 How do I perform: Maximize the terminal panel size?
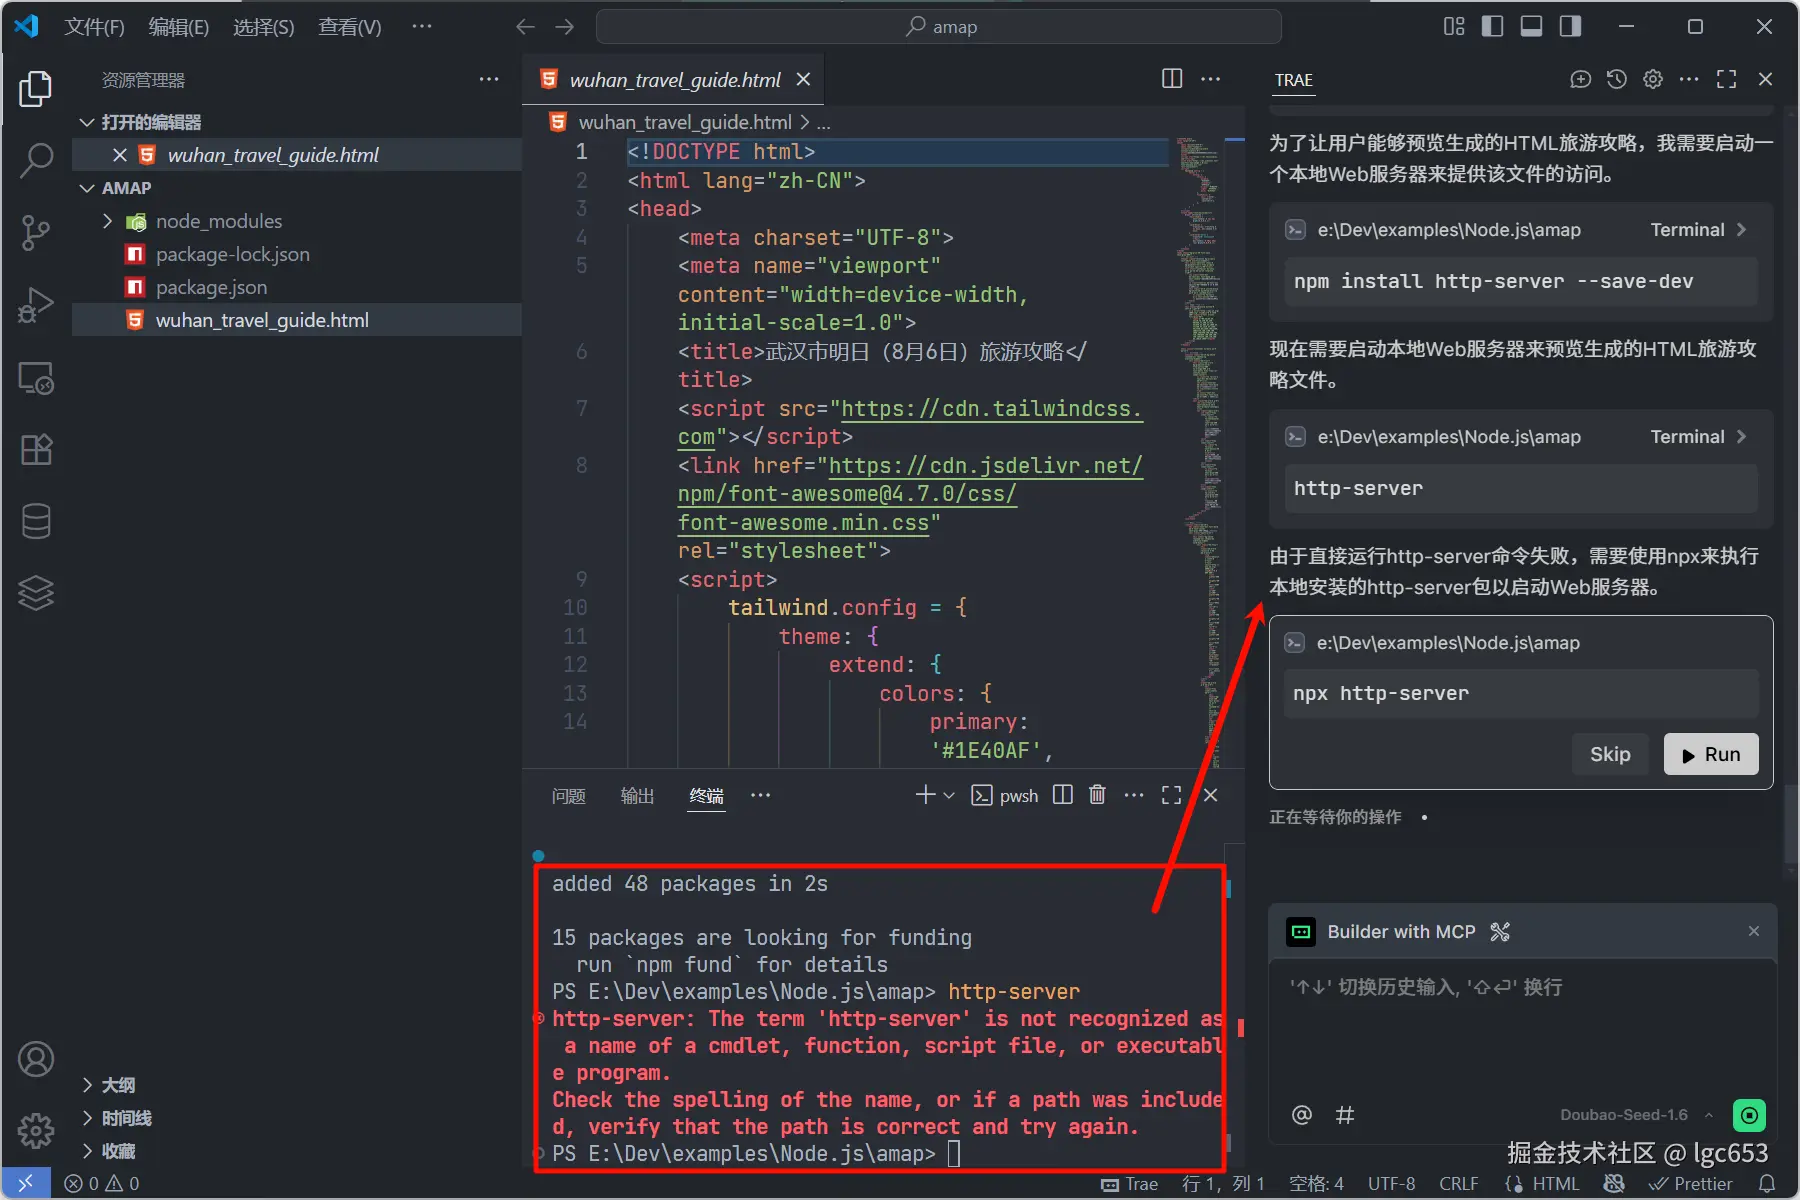click(1172, 795)
